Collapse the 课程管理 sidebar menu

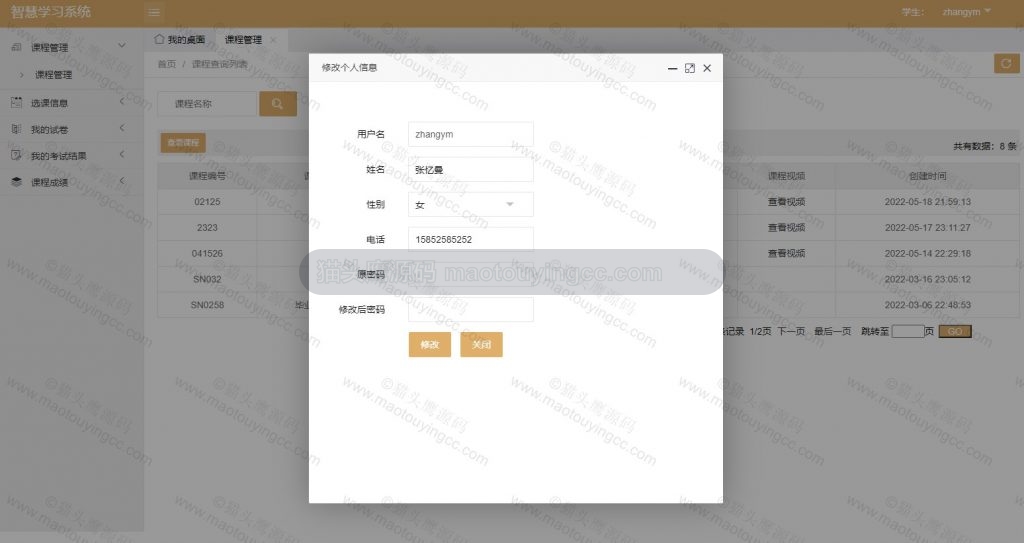pyautogui.click(x=121, y=46)
